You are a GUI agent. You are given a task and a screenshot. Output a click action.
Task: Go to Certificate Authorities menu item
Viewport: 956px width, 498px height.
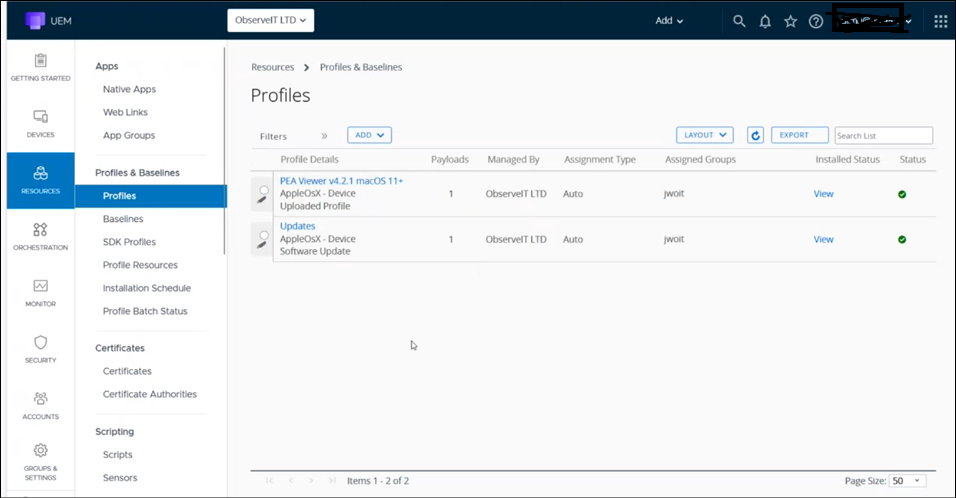click(x=149, y=394)
